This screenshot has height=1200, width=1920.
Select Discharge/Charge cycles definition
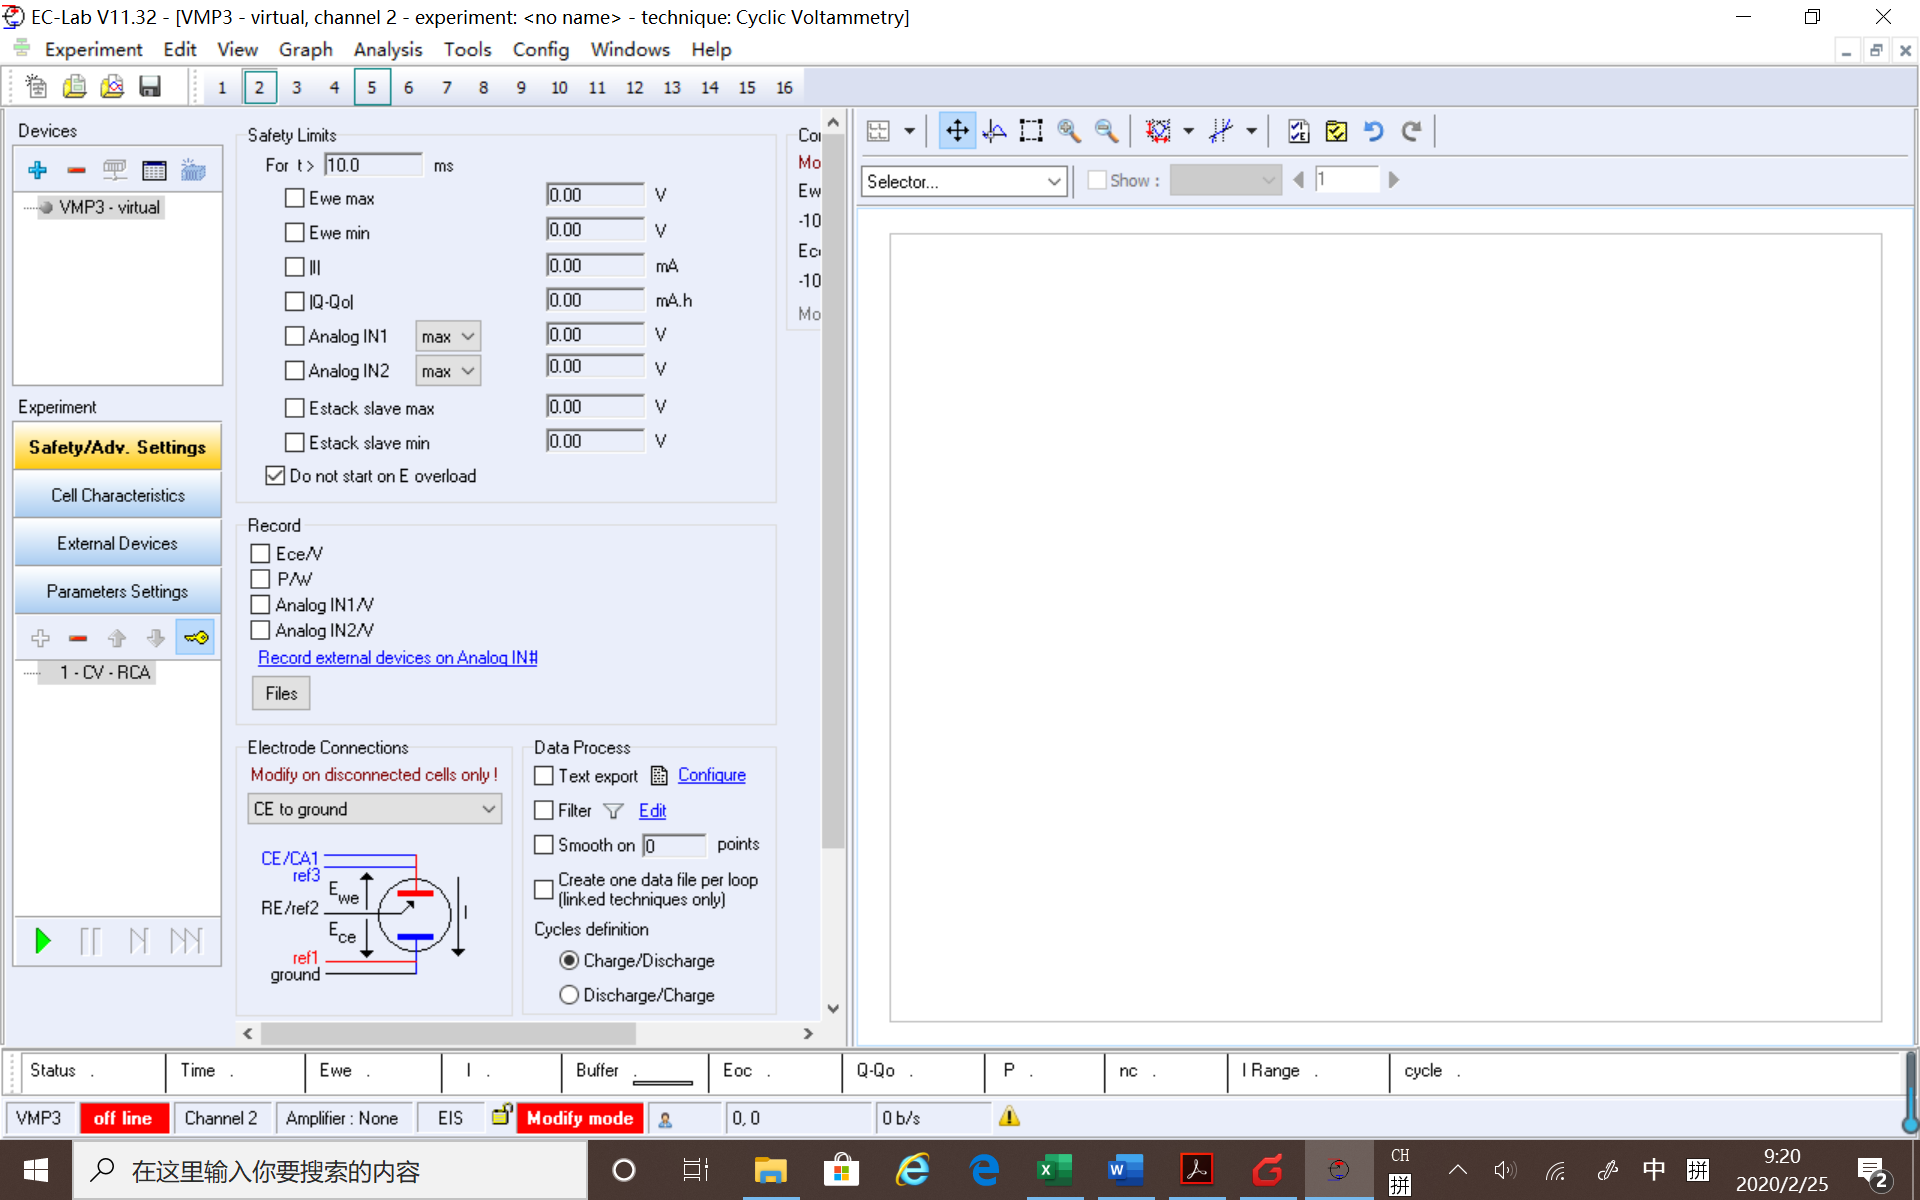click(x=569, y=995)
